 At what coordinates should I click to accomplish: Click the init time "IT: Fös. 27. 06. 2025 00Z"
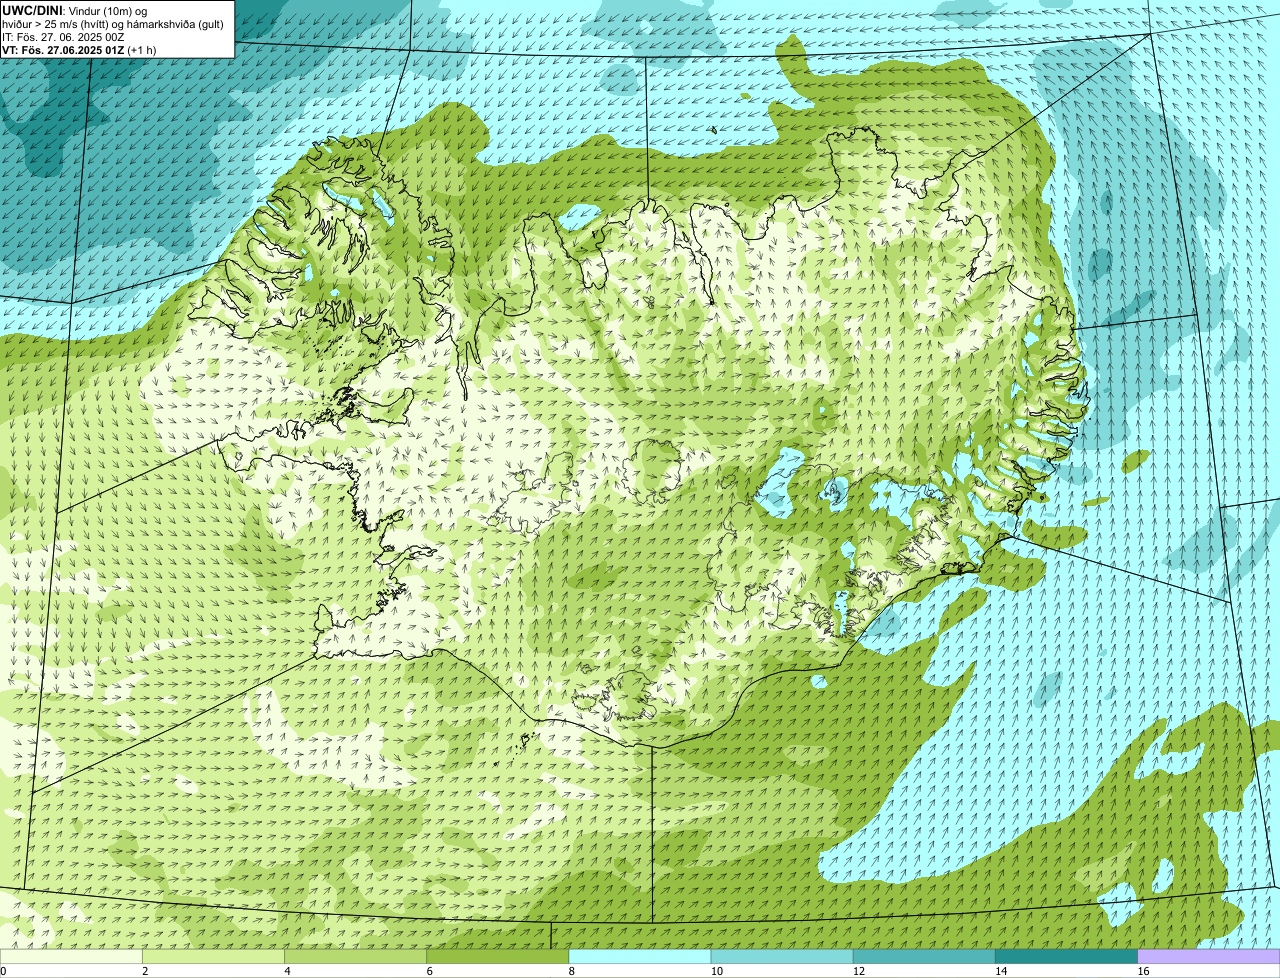63,36
